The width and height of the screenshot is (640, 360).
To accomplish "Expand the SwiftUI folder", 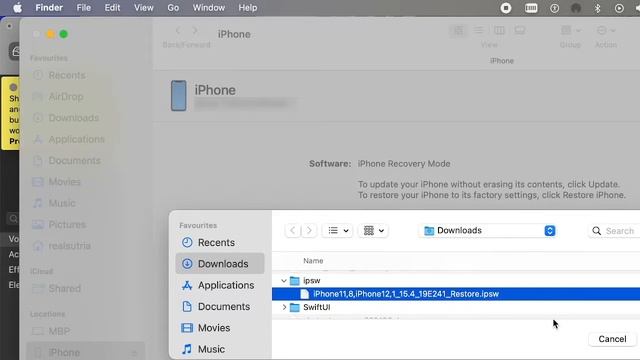I will click(284, 307).
